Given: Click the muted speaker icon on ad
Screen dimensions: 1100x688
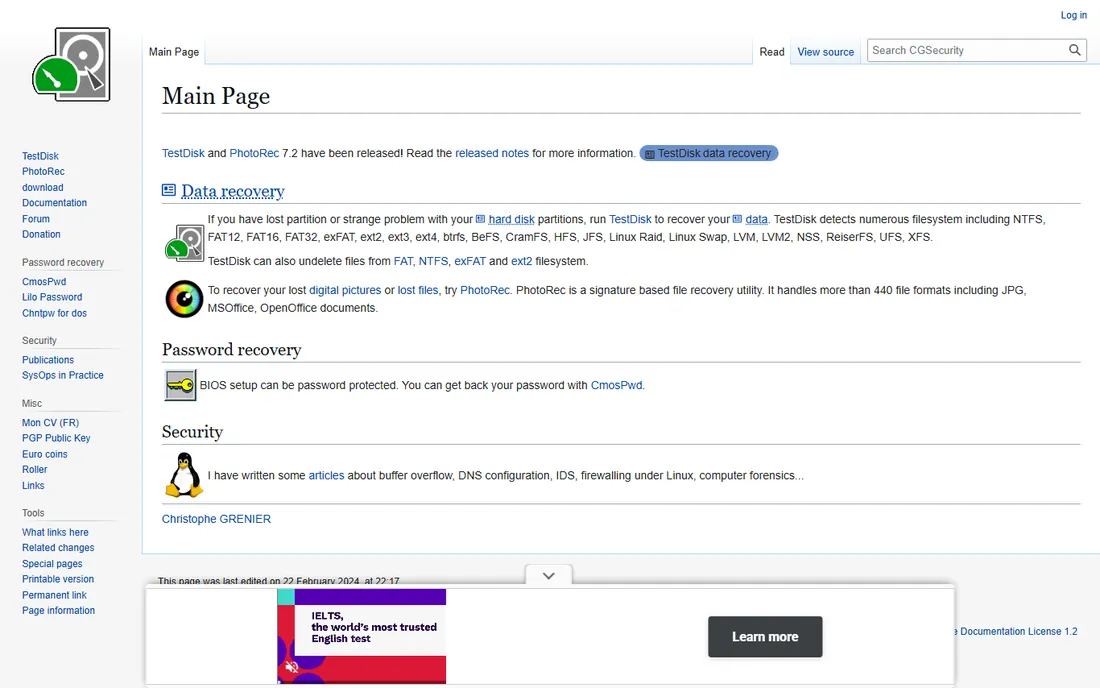Looking at the screenshot, I should [x=292, y=667].
